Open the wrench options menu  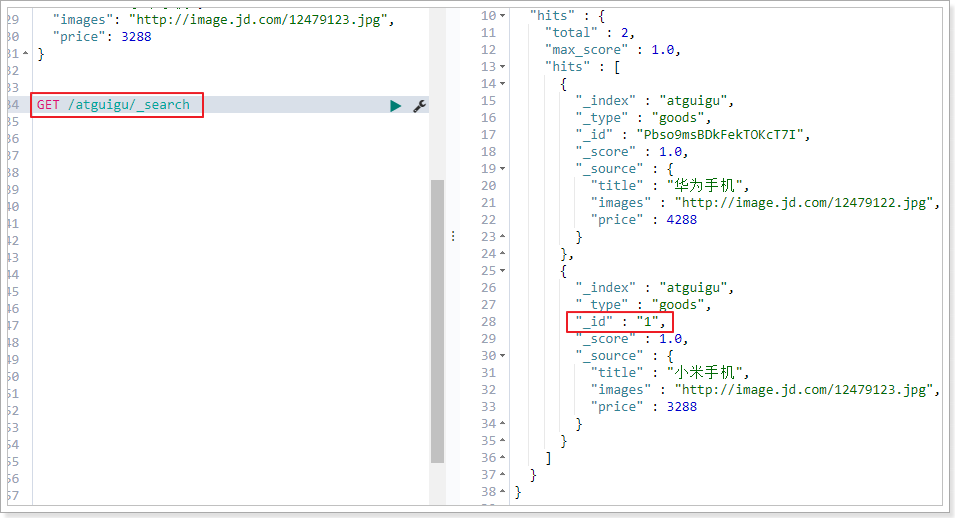tap(420, 105)
